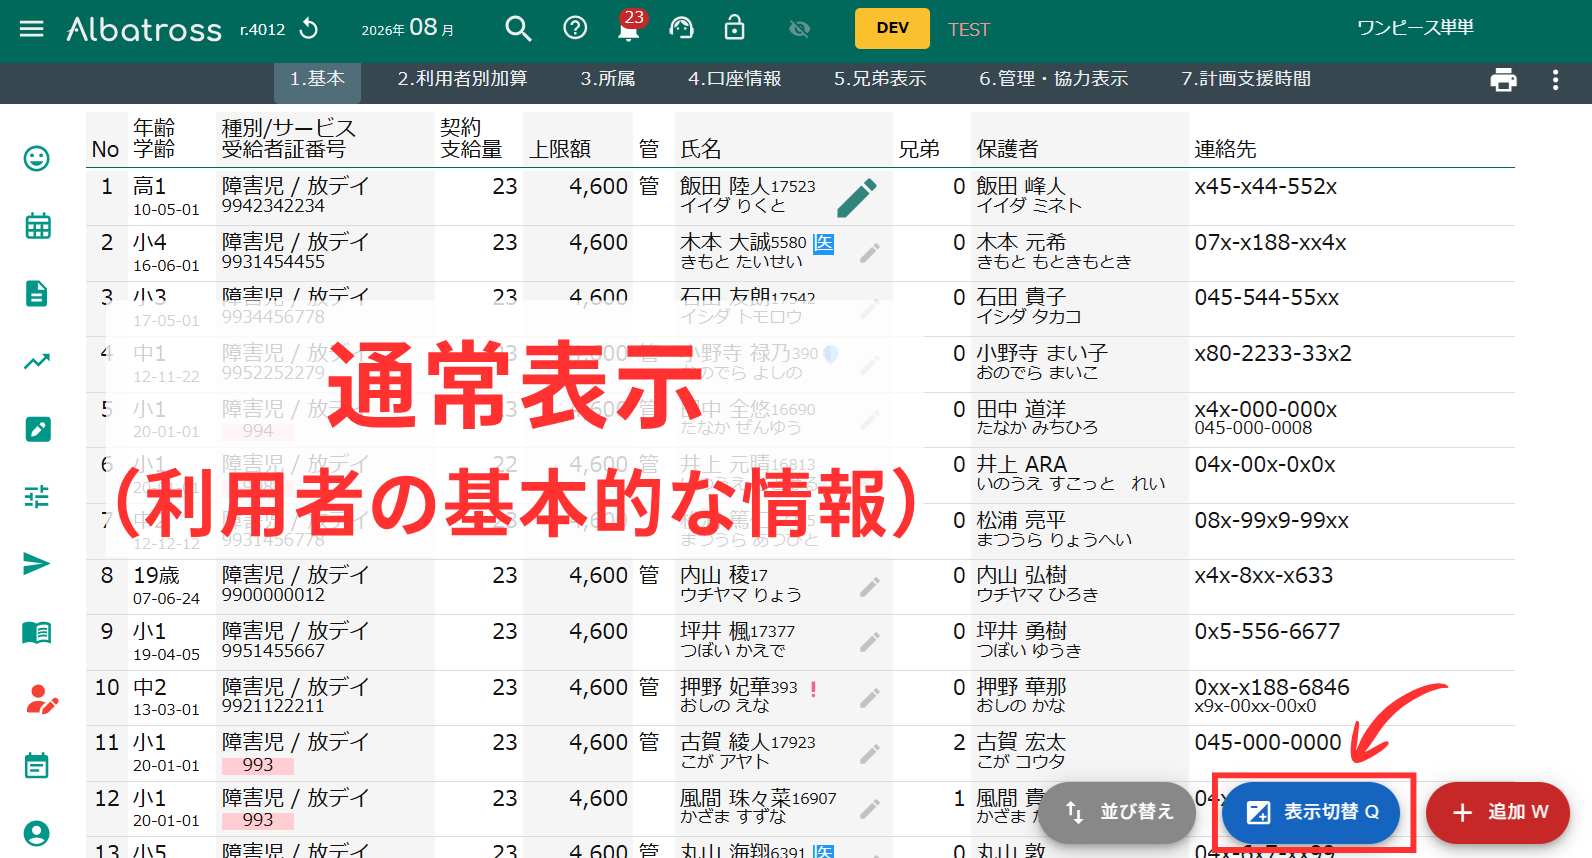Edit 飯田 陸人 with the green pencil

[x=857, y=198]
